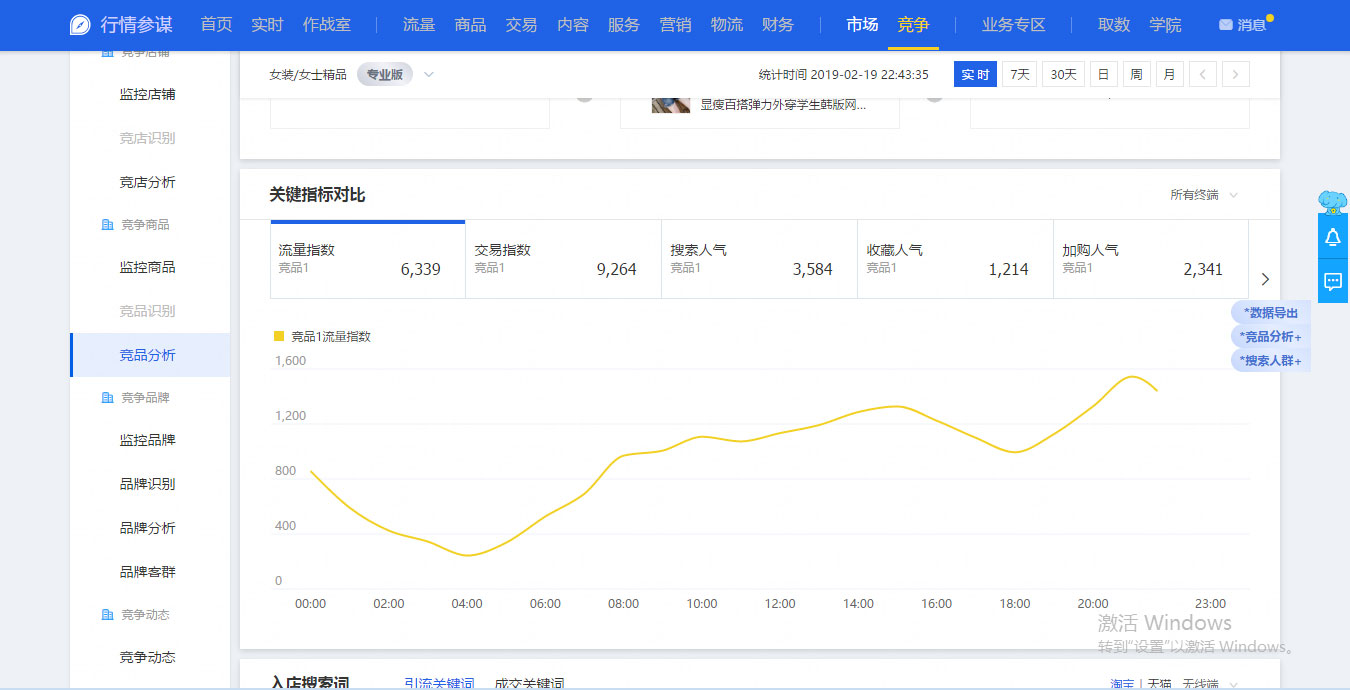Switch to 成交关键词 tab

tap(529, 683)
